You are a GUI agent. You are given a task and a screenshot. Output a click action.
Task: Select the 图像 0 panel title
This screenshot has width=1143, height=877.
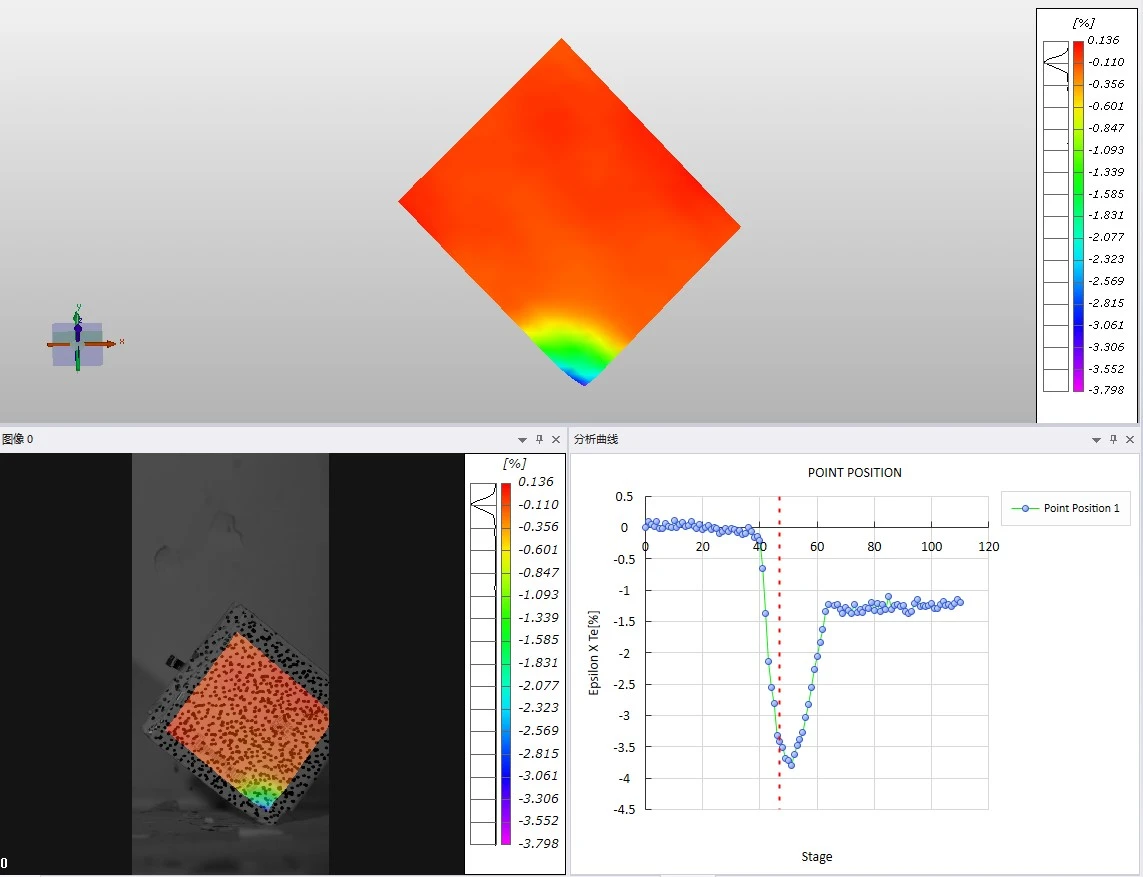point(18,440)
